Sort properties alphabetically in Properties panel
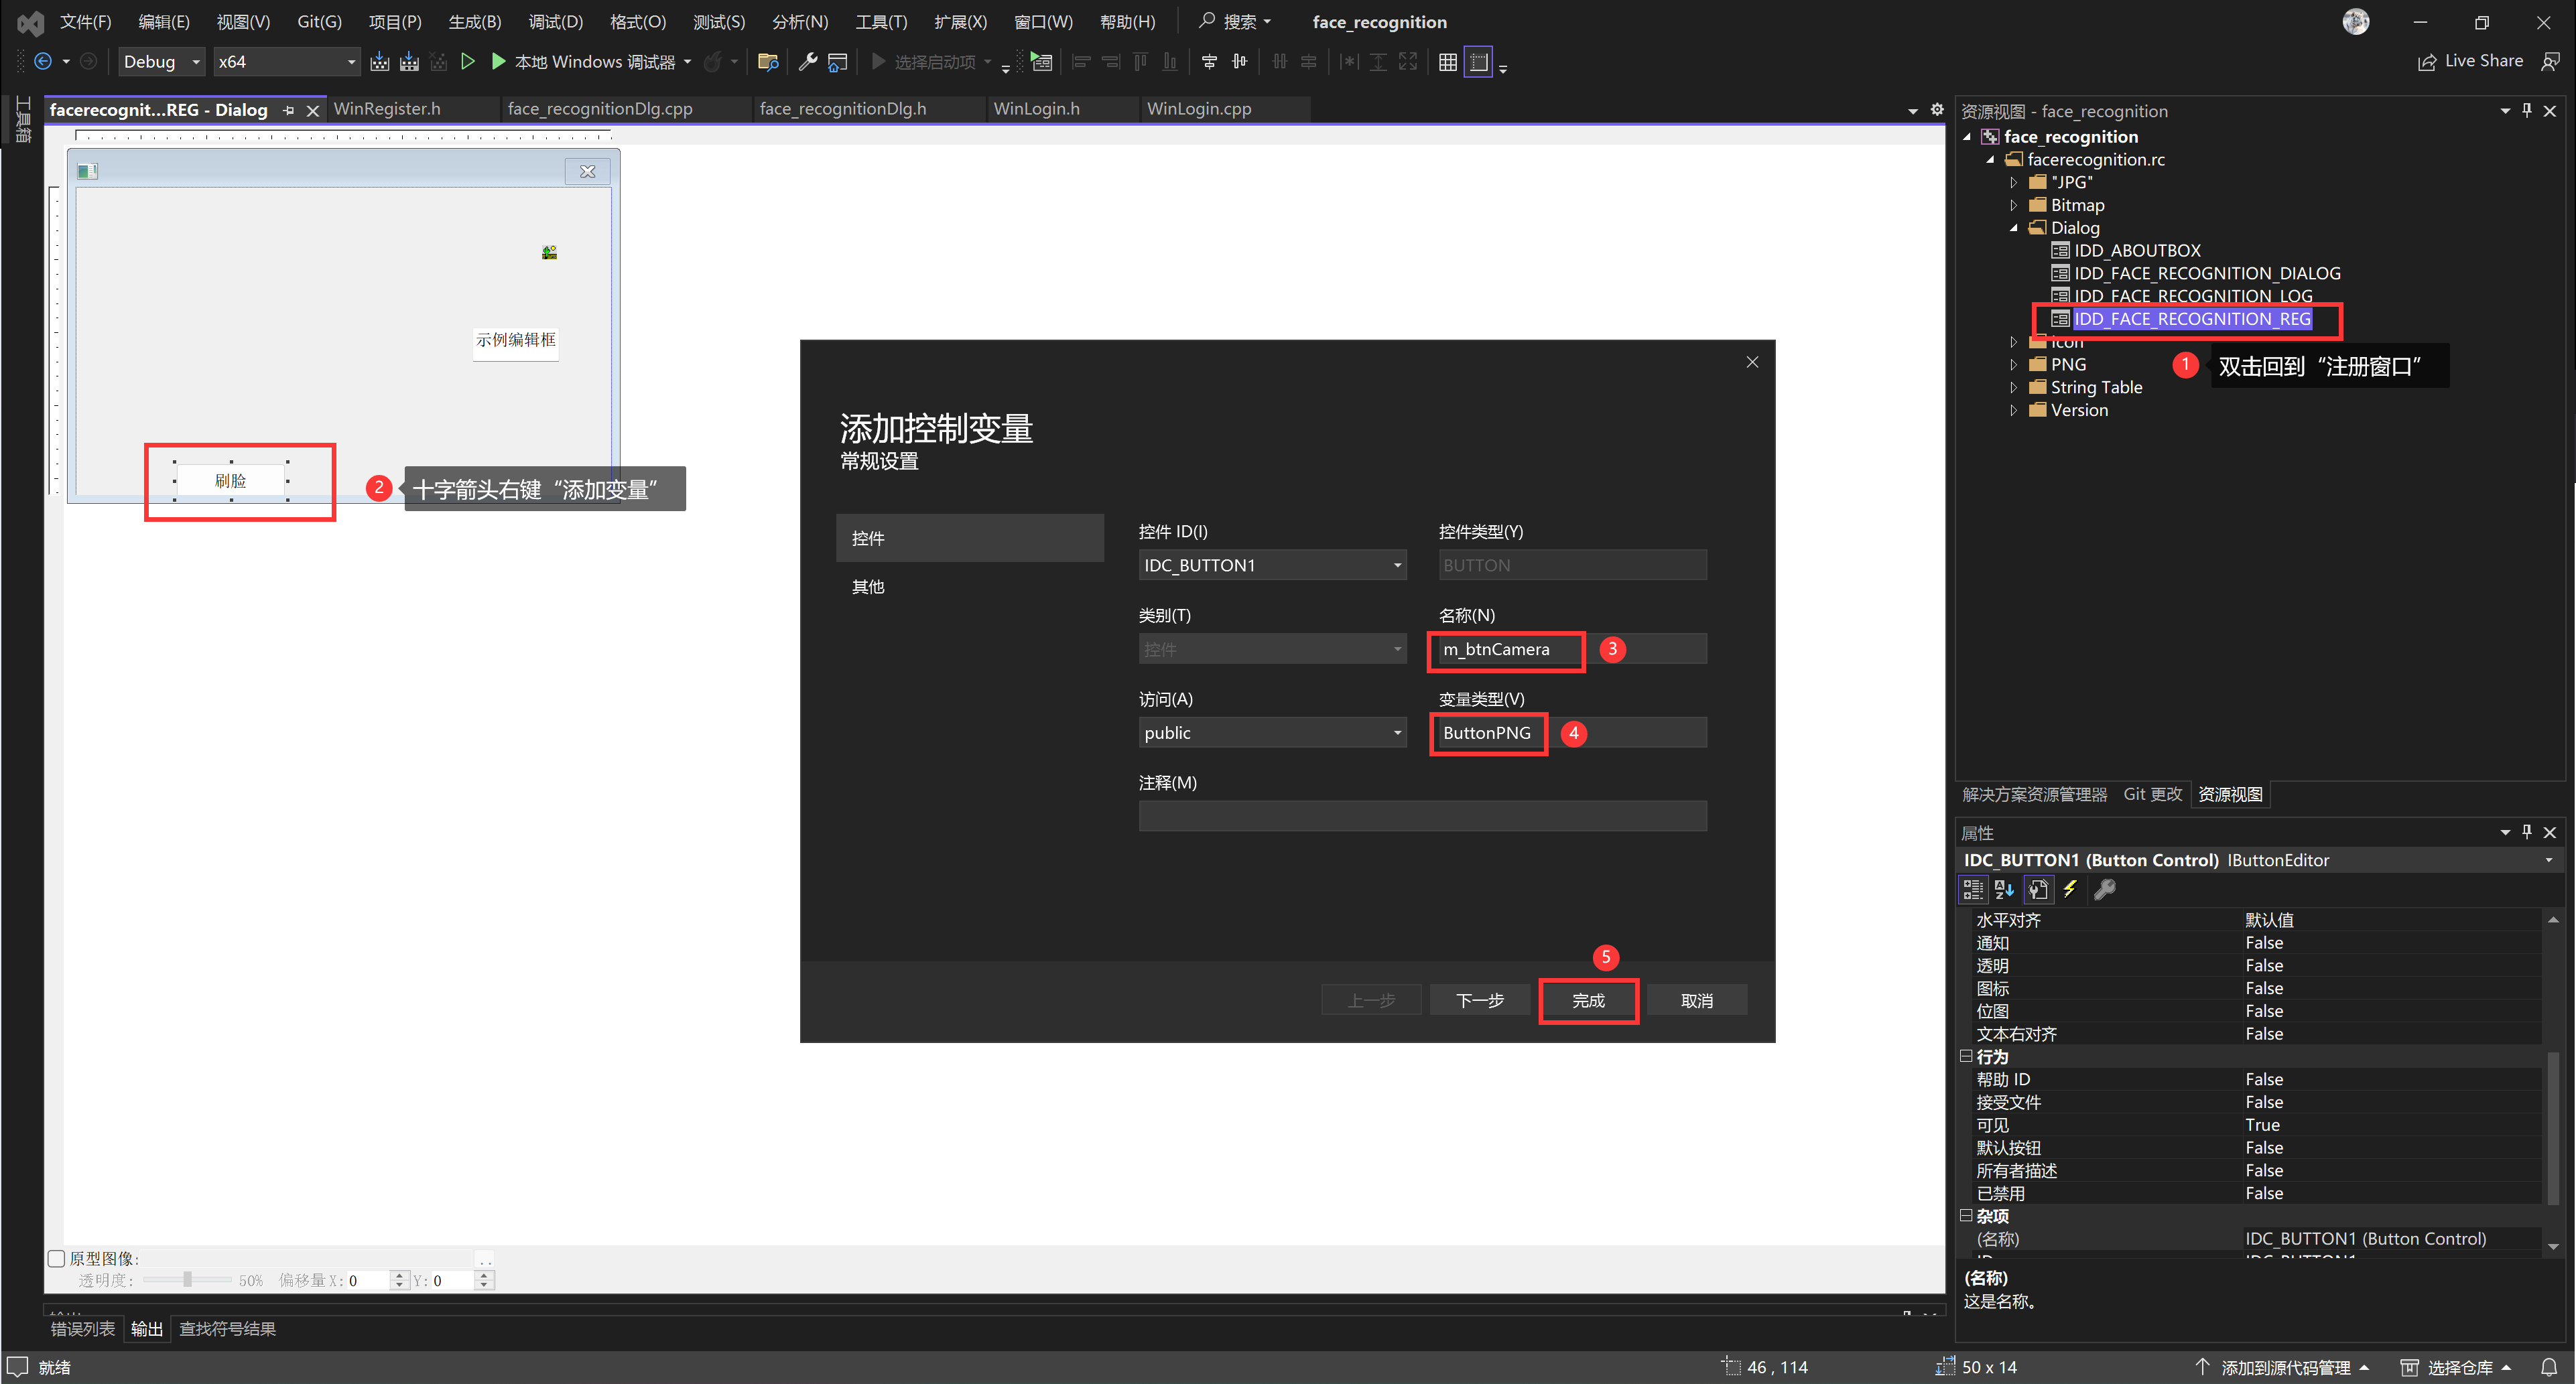The width and height of the screenshot is (2576, 1384). (2004, 889)
